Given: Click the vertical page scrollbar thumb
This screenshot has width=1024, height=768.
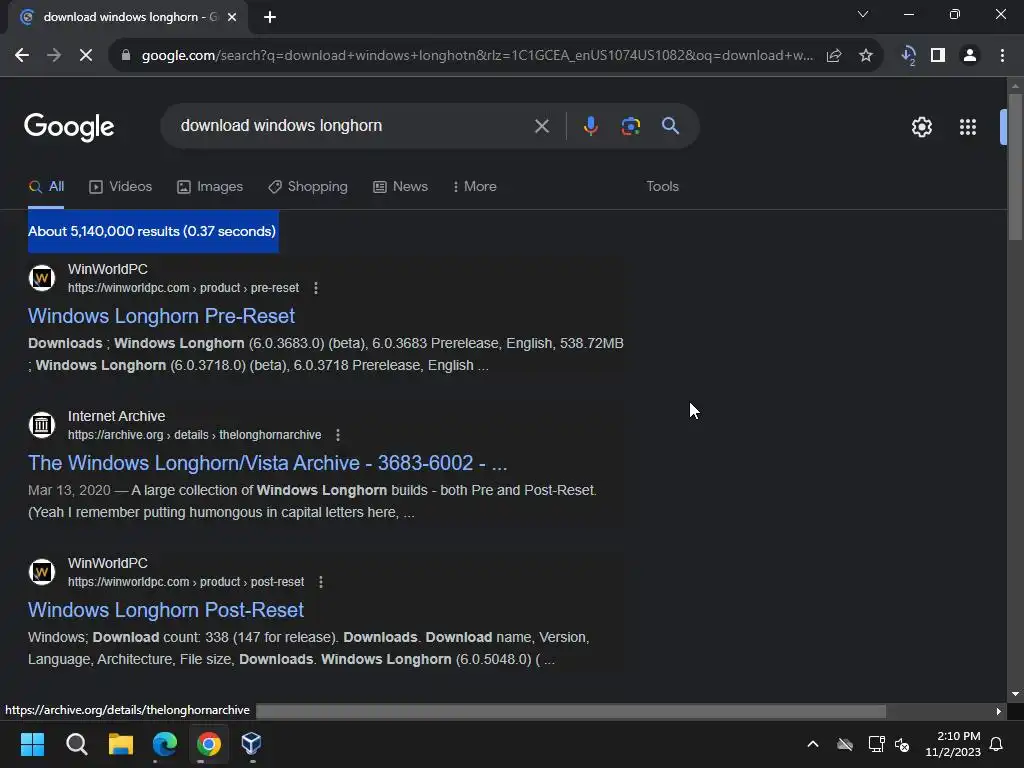Looking at the screenshot, I should (1015, 167).
